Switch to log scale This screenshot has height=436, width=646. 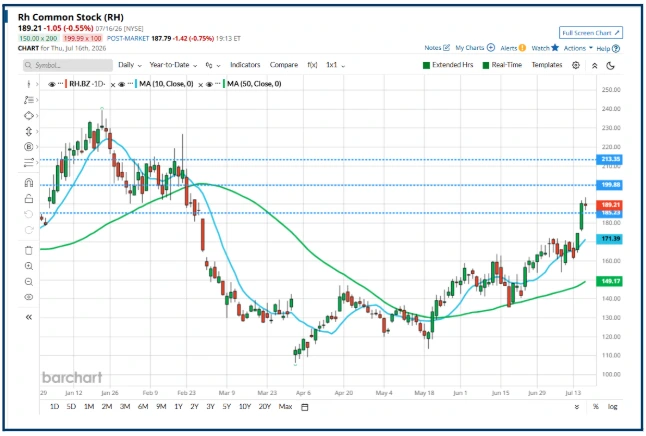point(613,407)
